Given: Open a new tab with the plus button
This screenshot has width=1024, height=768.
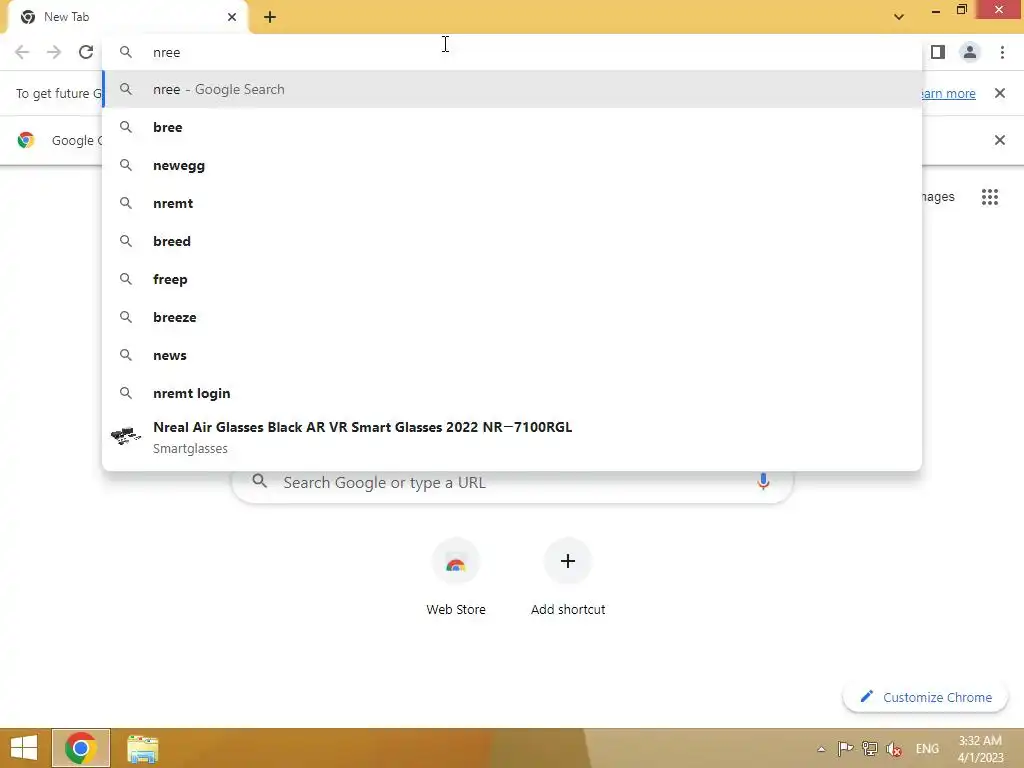Looking at the screenshot, I should tap(270, 17).
